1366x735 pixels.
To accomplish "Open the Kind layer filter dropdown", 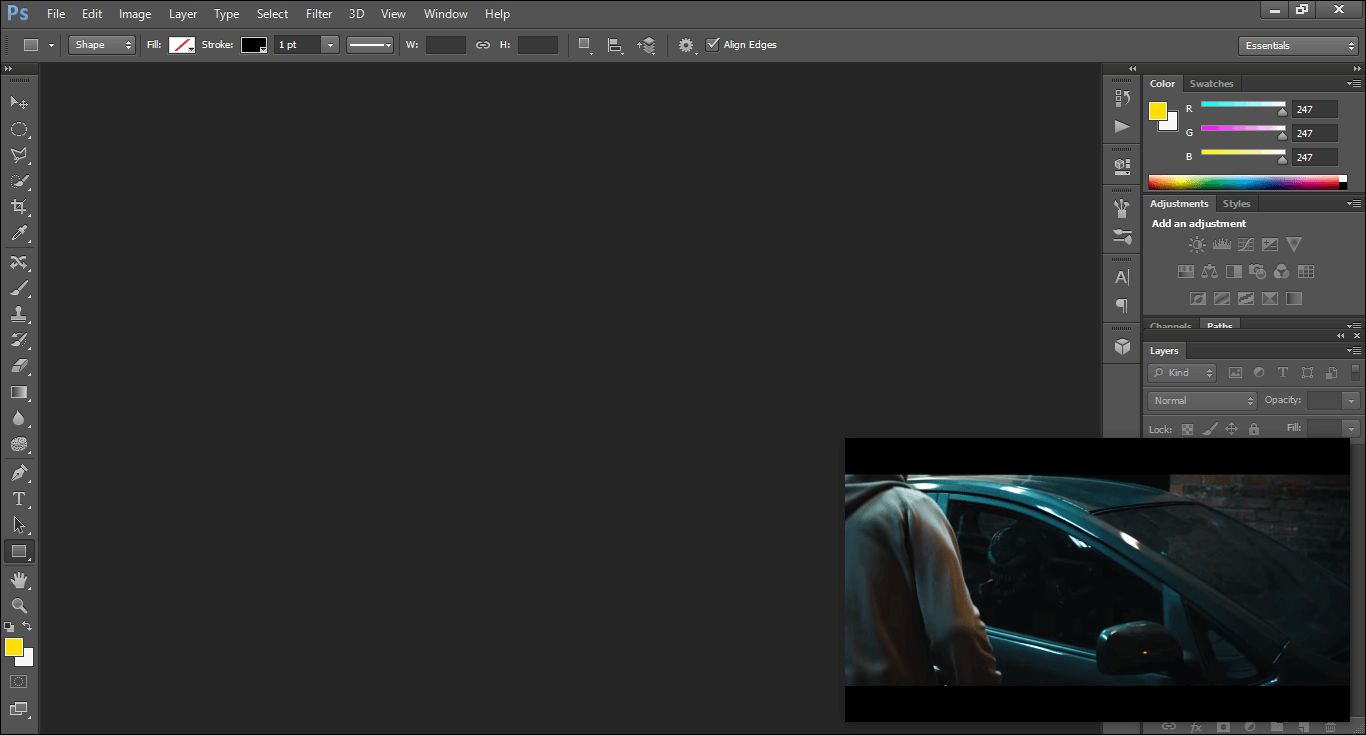I will click(x=1182, y=373).
